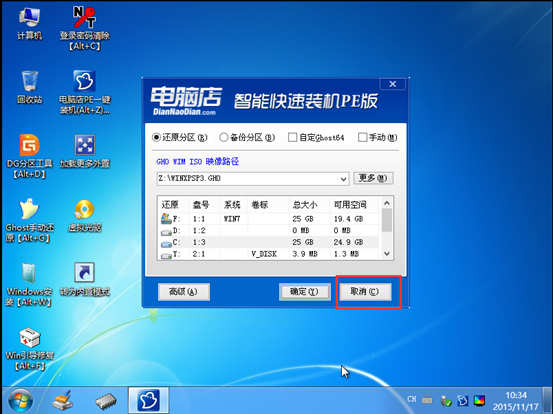Click 可用空间 column header
The height and width of the screenshot is (414, 553).
tap(354, 205)
